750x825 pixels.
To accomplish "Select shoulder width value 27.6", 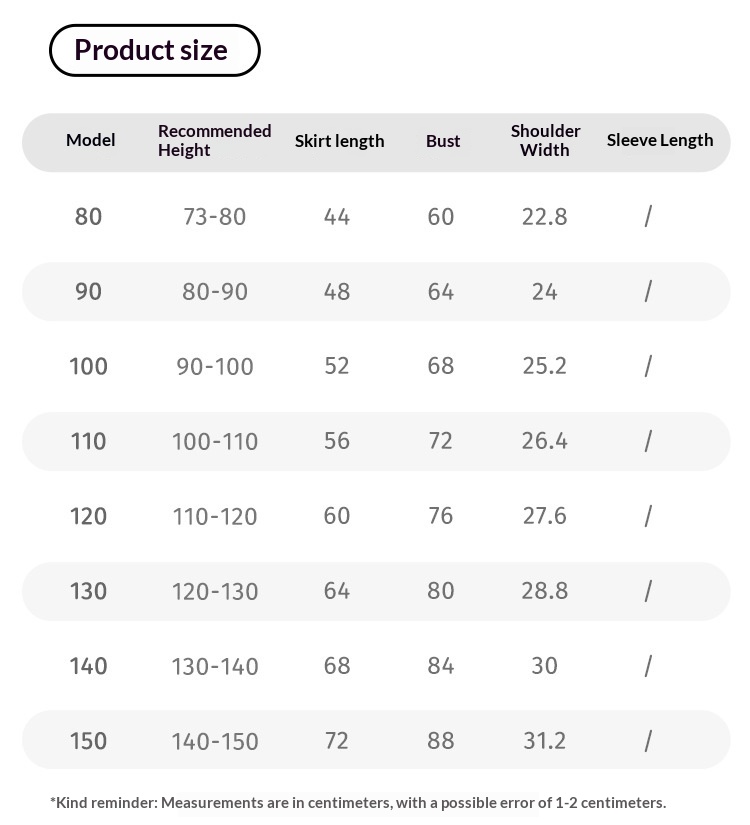I will click(x=545, y=516).
